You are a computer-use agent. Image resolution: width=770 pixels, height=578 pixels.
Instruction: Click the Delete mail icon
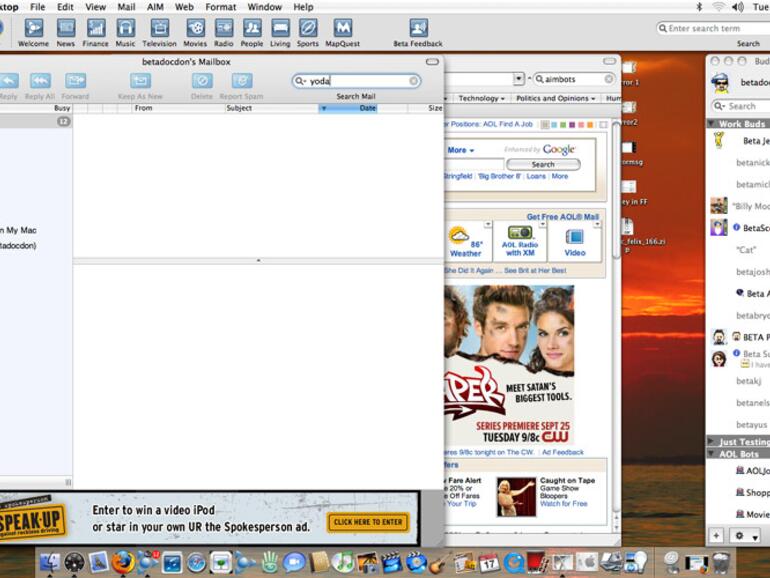pyautogui.click(x=202, y=81)
